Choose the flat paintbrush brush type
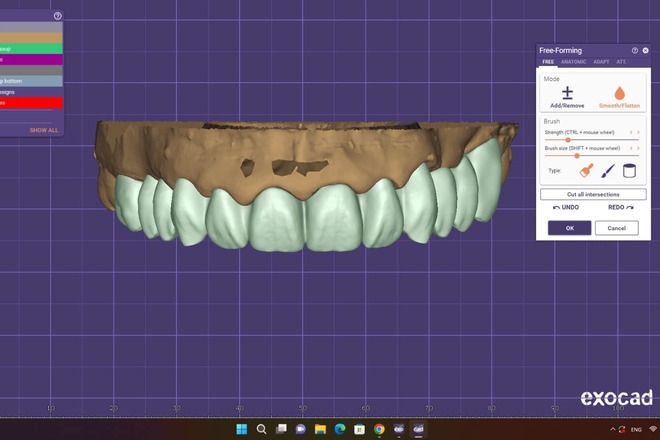 click(586, 171)
